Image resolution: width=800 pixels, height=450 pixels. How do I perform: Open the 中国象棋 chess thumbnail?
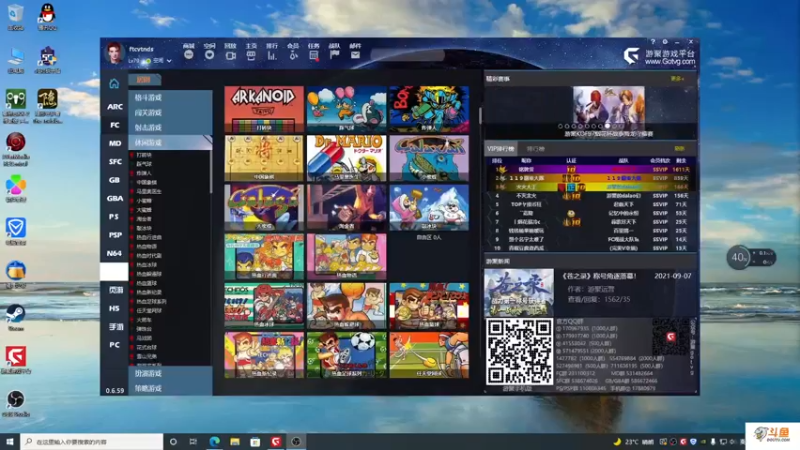[x=264, y=158]
